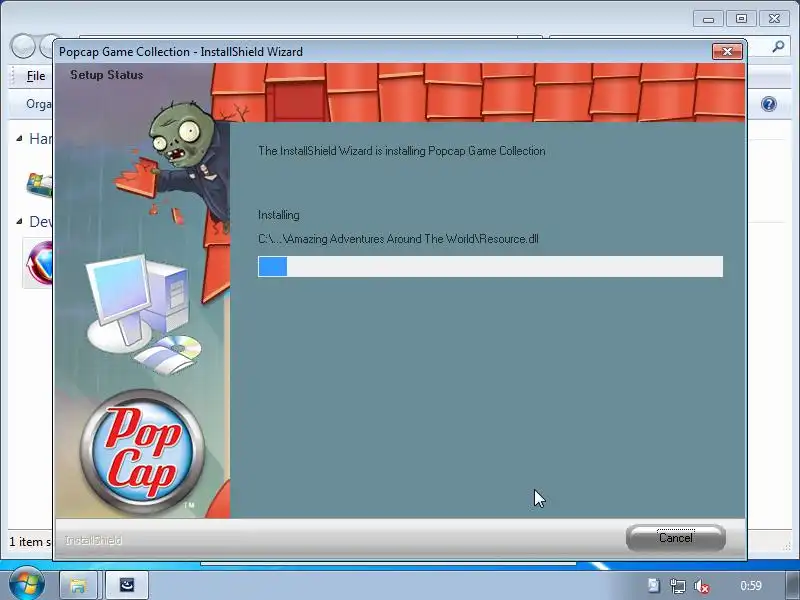Click the search magnifier icon in Explorer
Image resolution: width=800 pixels, height=600 pixels.
[x=778, y=47]
